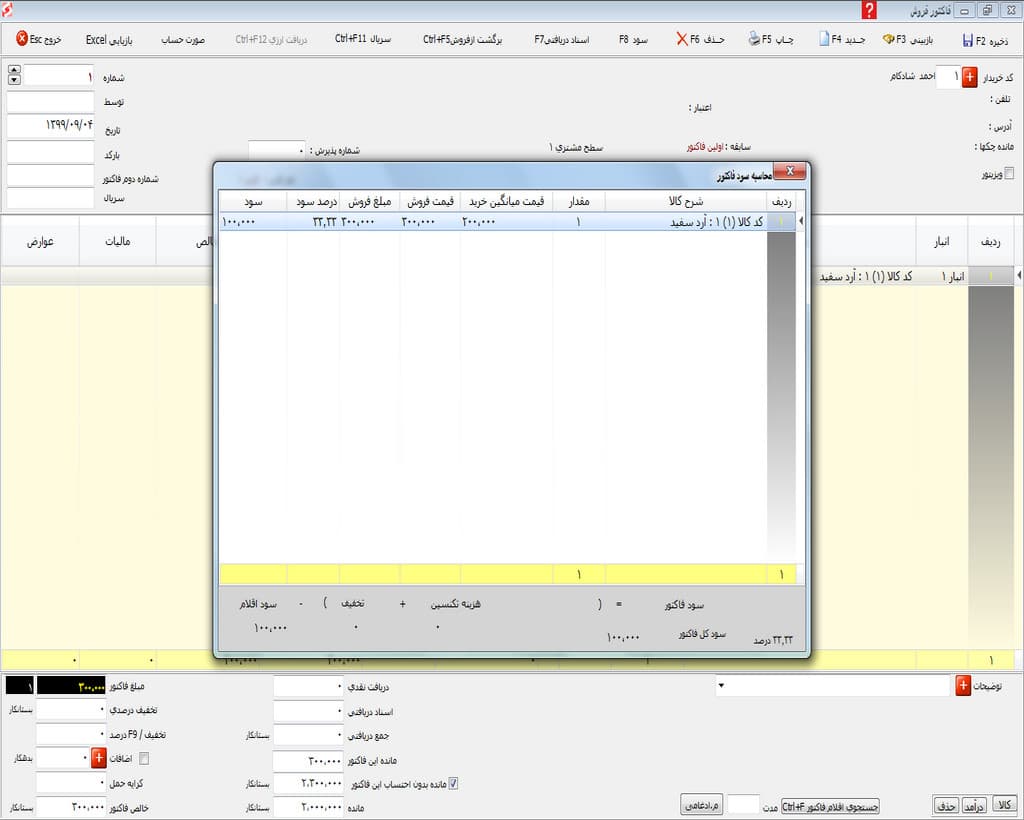1024x820 pixels.
Task: Print the invoice using چاپ F5
Action: coord(755,40)
